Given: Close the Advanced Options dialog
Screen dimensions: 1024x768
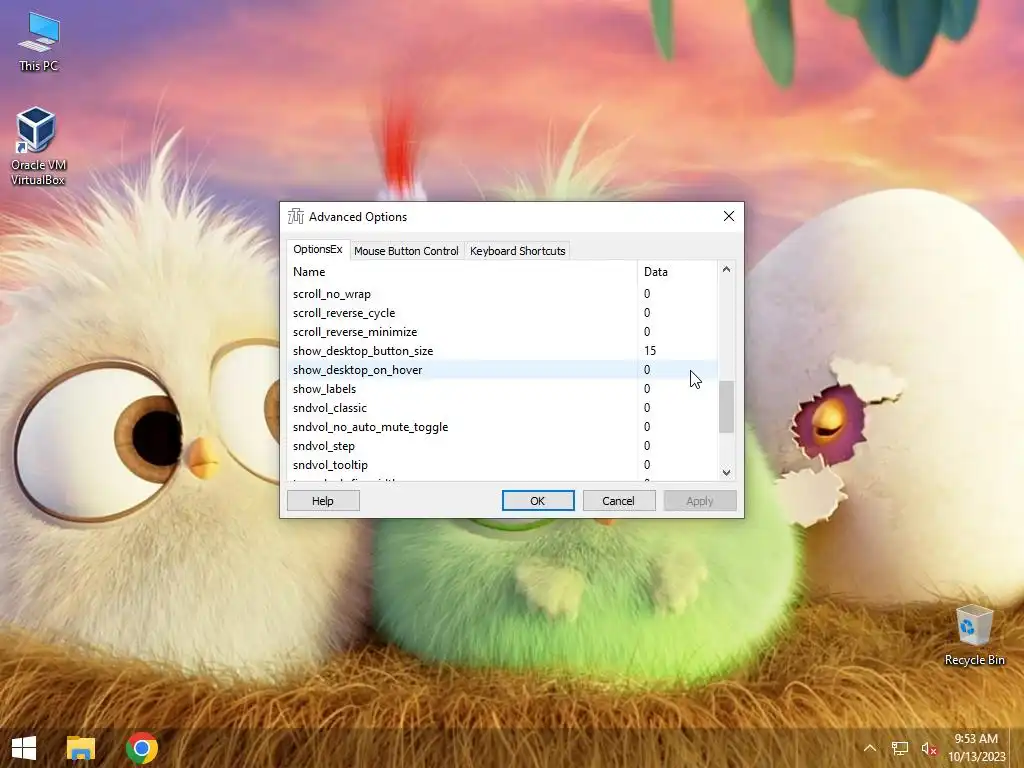Looking at the screenshot, I should [x=729, y=216].
